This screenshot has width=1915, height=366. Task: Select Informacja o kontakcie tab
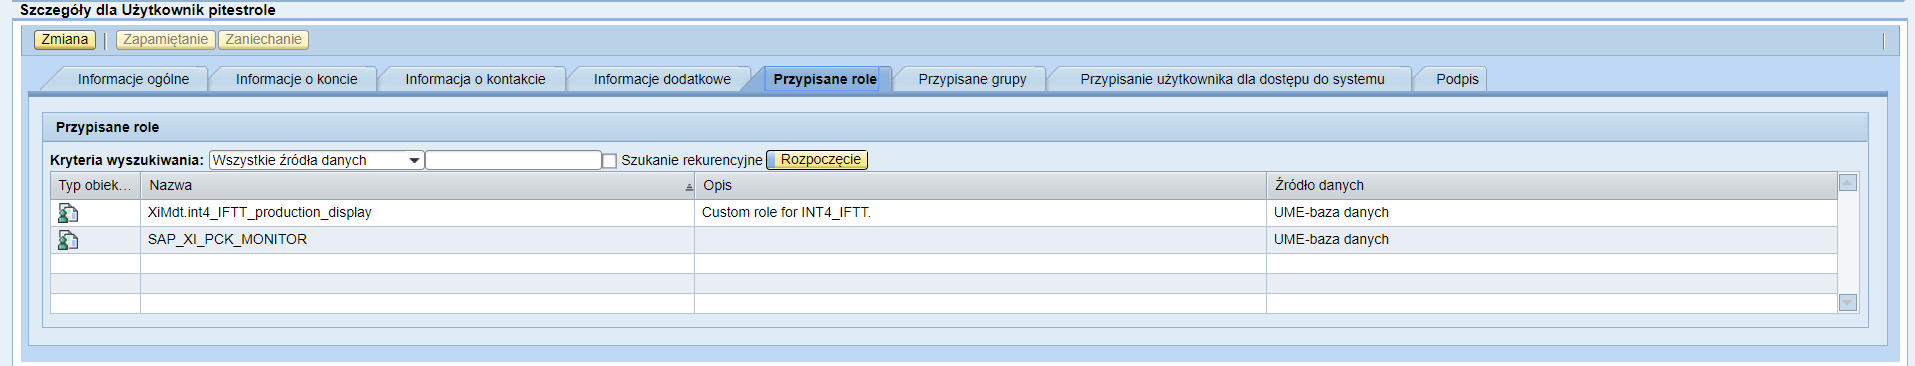(x=475, y=79)
